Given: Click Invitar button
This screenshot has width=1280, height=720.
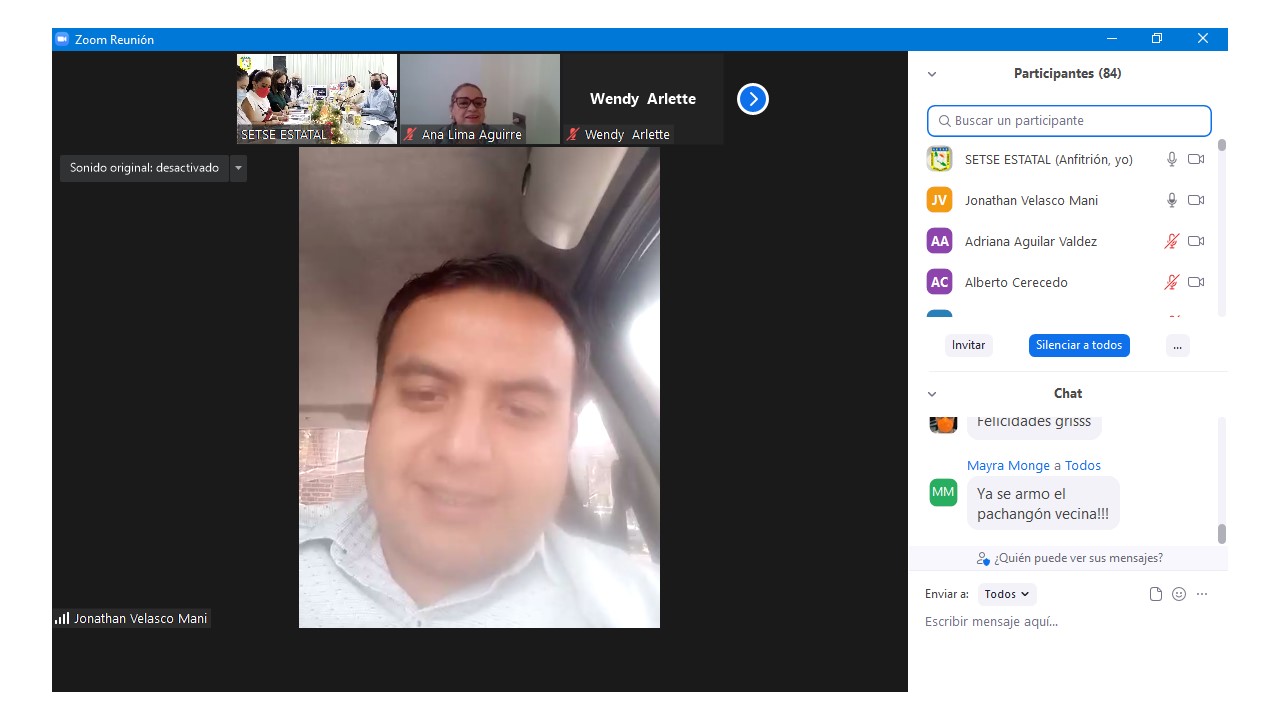Looking at the screenshot, I should point(968,345).
